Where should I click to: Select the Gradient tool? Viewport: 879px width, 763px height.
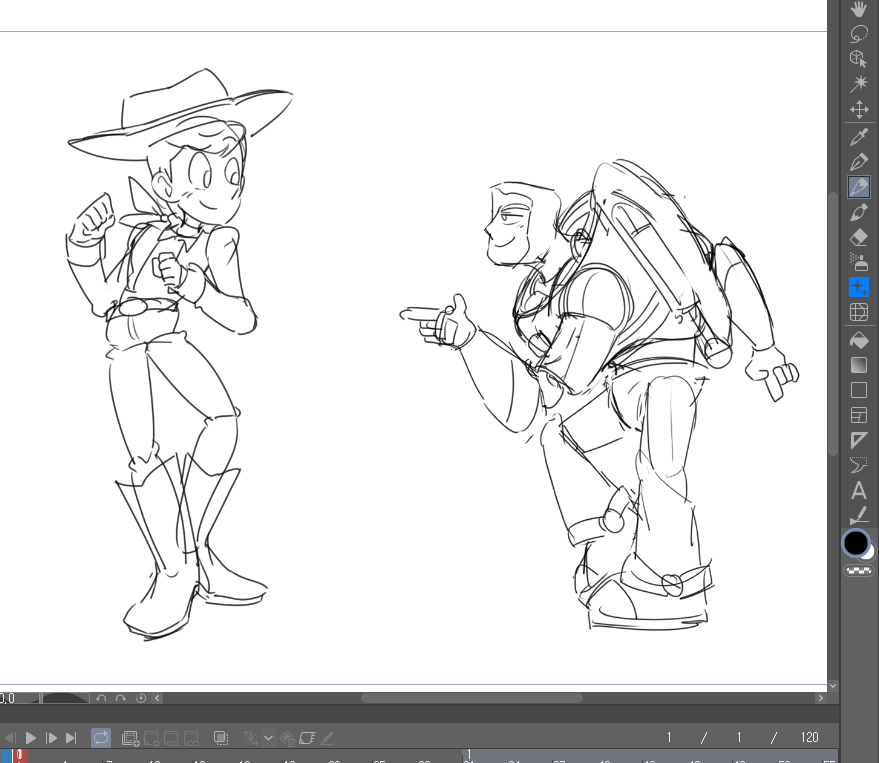point(858,365)
